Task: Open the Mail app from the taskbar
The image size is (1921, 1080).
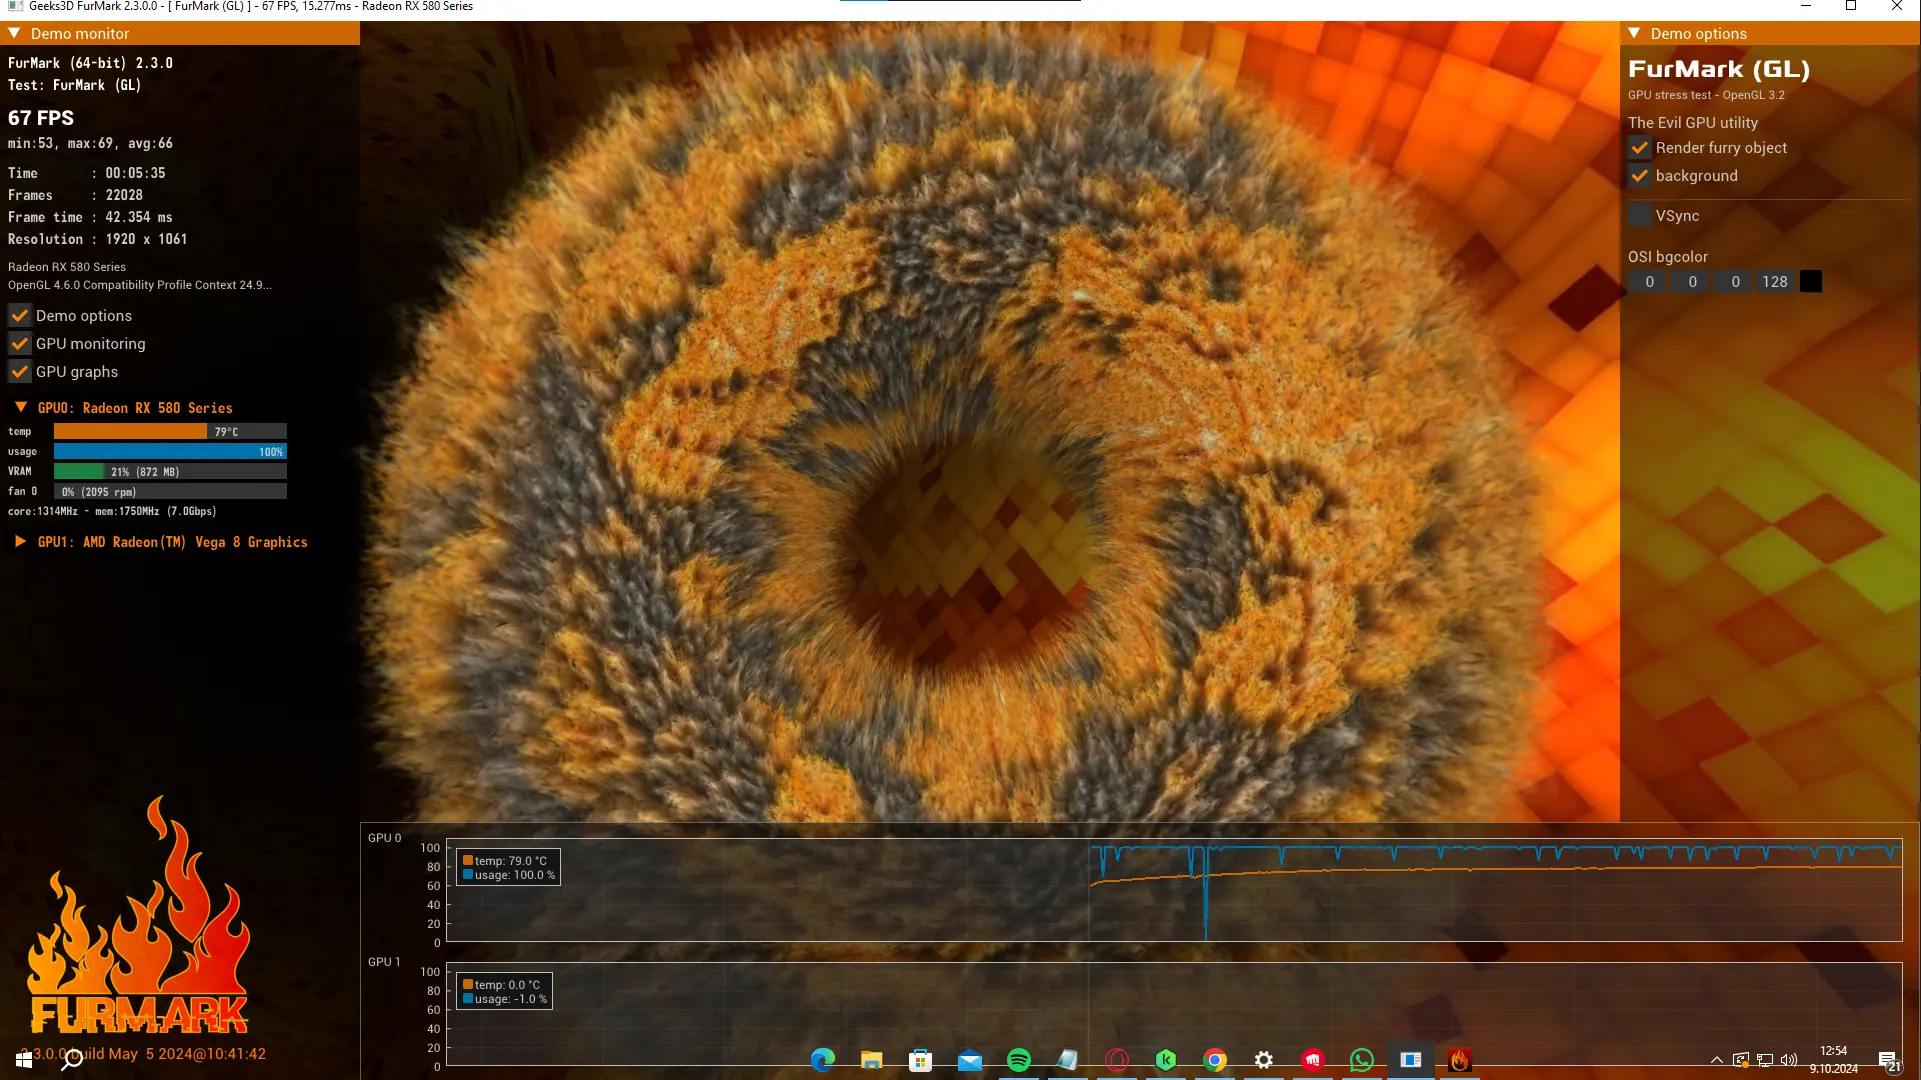Action: coord(970,1060)
